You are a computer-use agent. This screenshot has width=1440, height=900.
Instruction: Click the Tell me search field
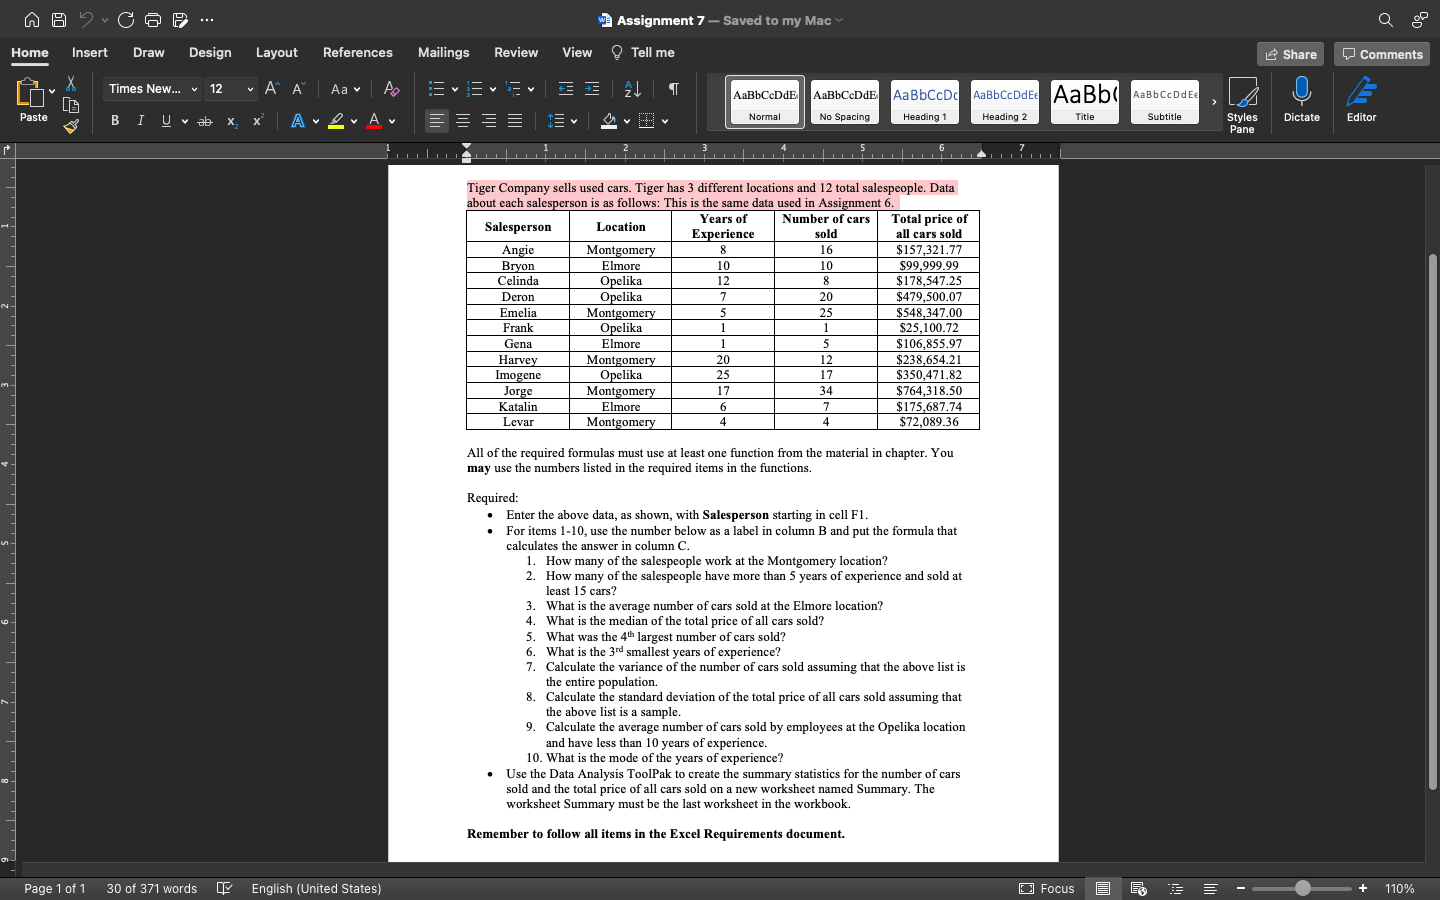coord(643,52)
